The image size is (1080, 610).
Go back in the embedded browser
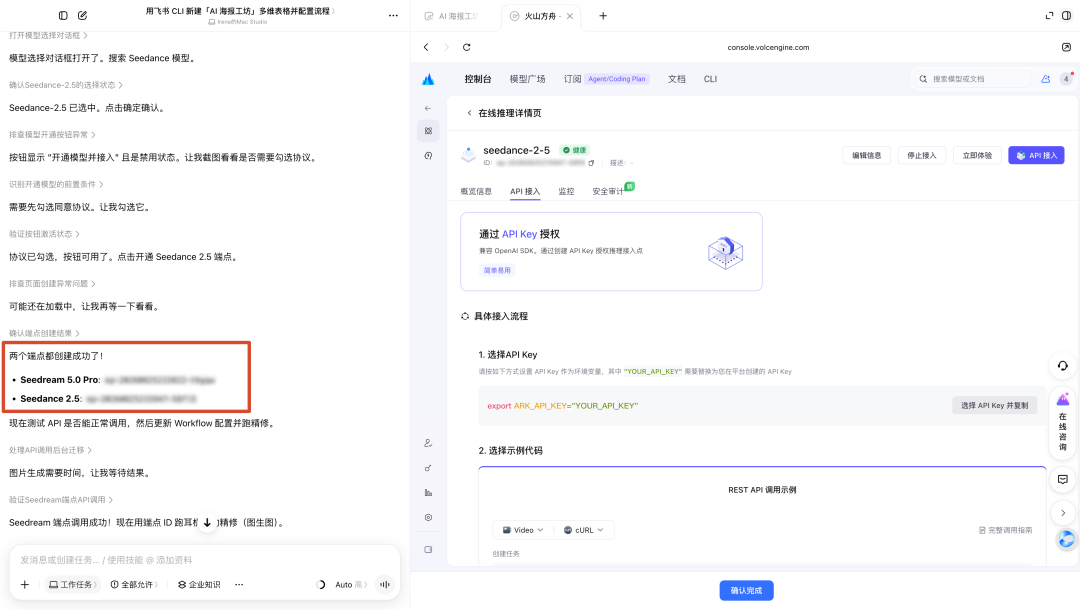tap(426, 47)
